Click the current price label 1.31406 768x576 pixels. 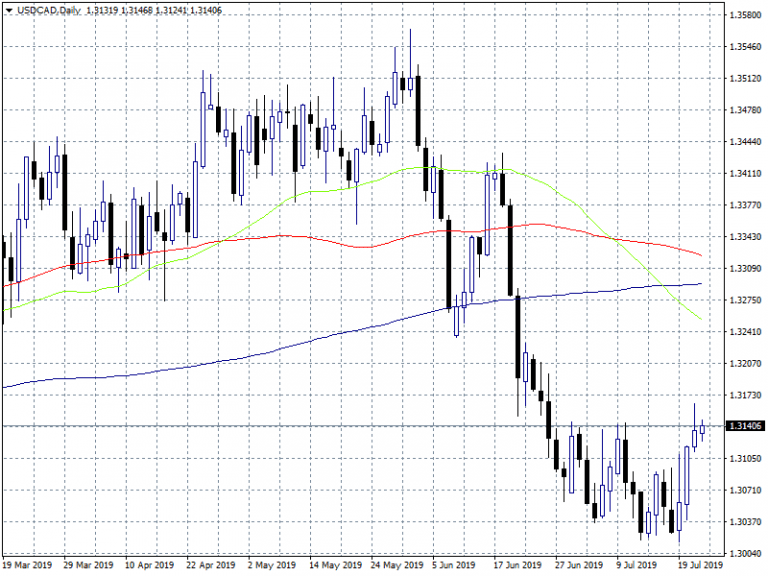[741, 426]
